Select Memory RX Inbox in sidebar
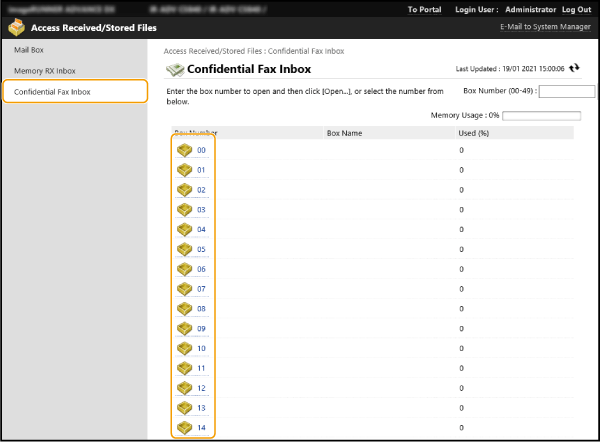600x442 pixels. pyautogui.click(x=45, y=71)
